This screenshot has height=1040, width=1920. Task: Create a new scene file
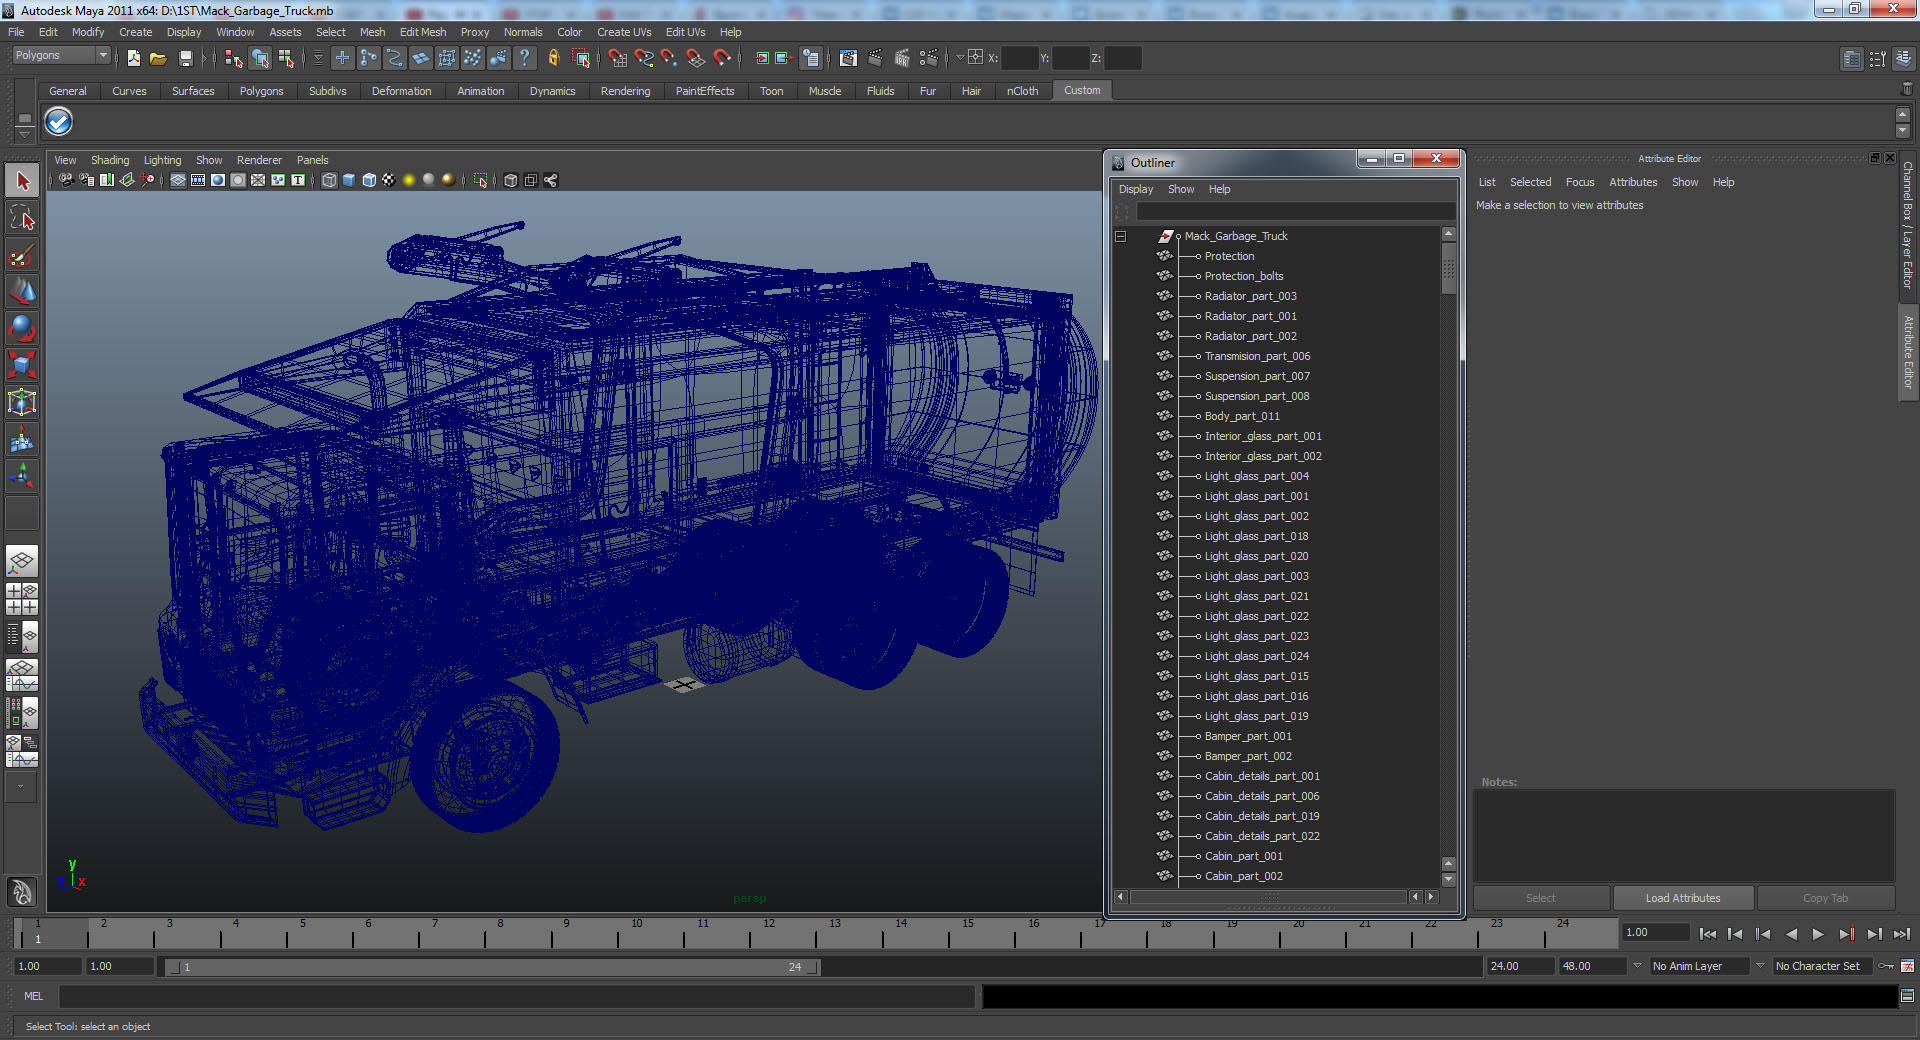(133, 58)
